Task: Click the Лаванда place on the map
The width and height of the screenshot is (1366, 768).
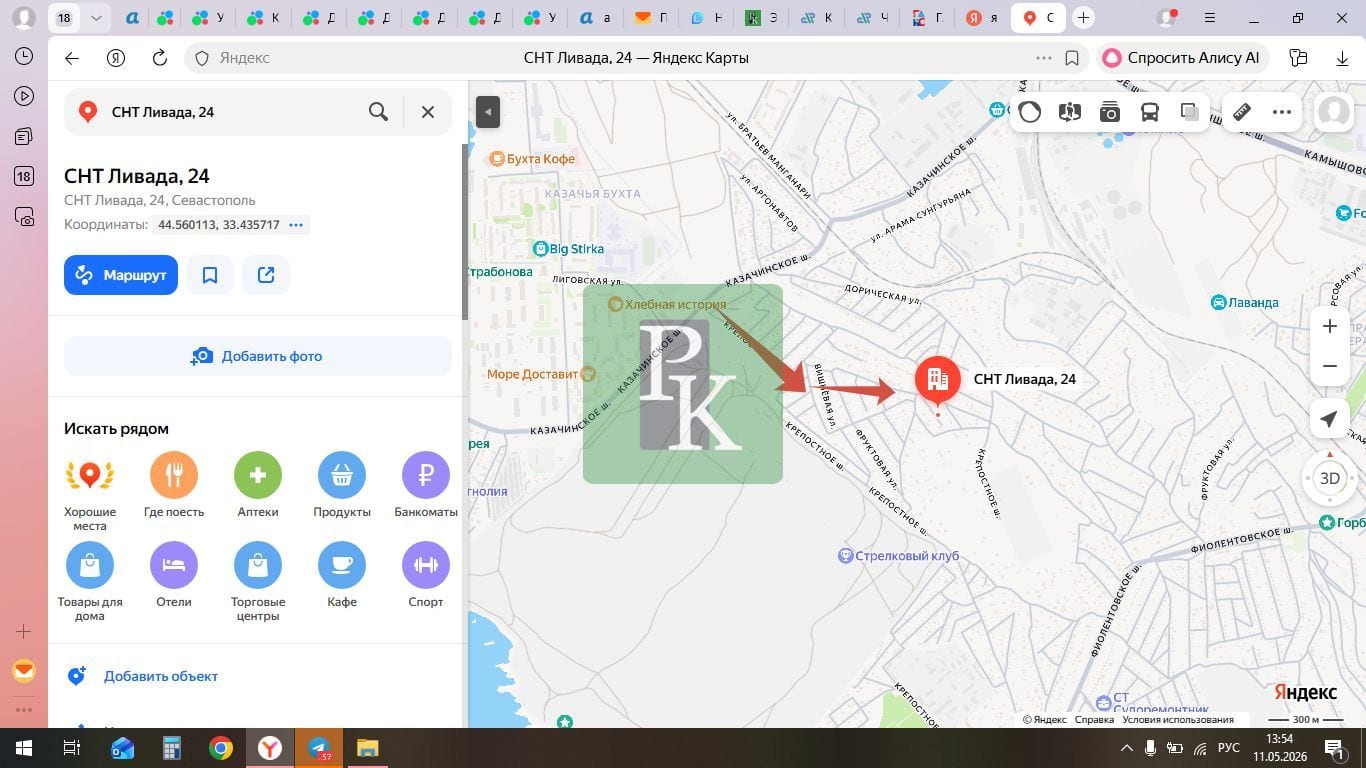Action: click(1245, 302)
